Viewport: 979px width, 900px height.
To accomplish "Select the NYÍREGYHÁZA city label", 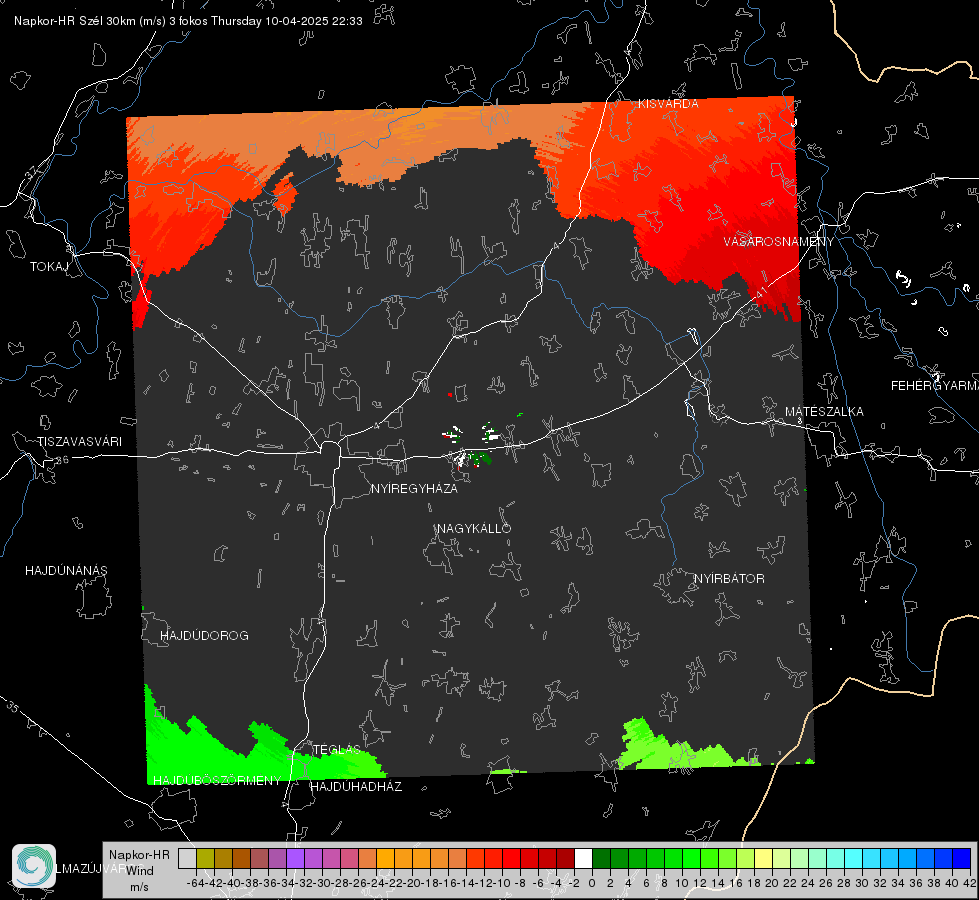I will [x=414, y=488].
